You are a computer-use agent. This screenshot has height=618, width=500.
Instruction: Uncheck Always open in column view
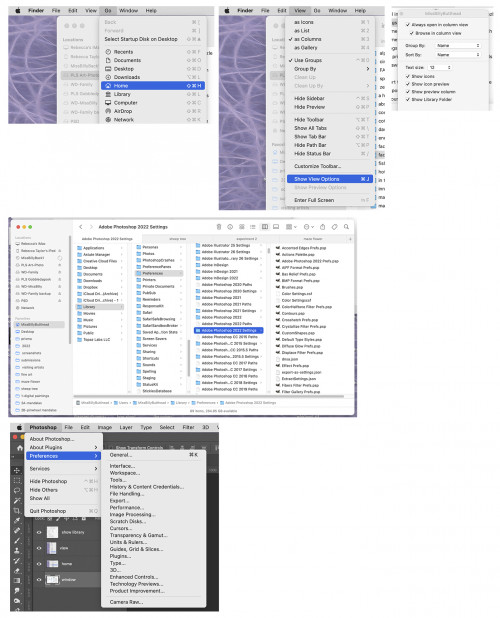408,25
